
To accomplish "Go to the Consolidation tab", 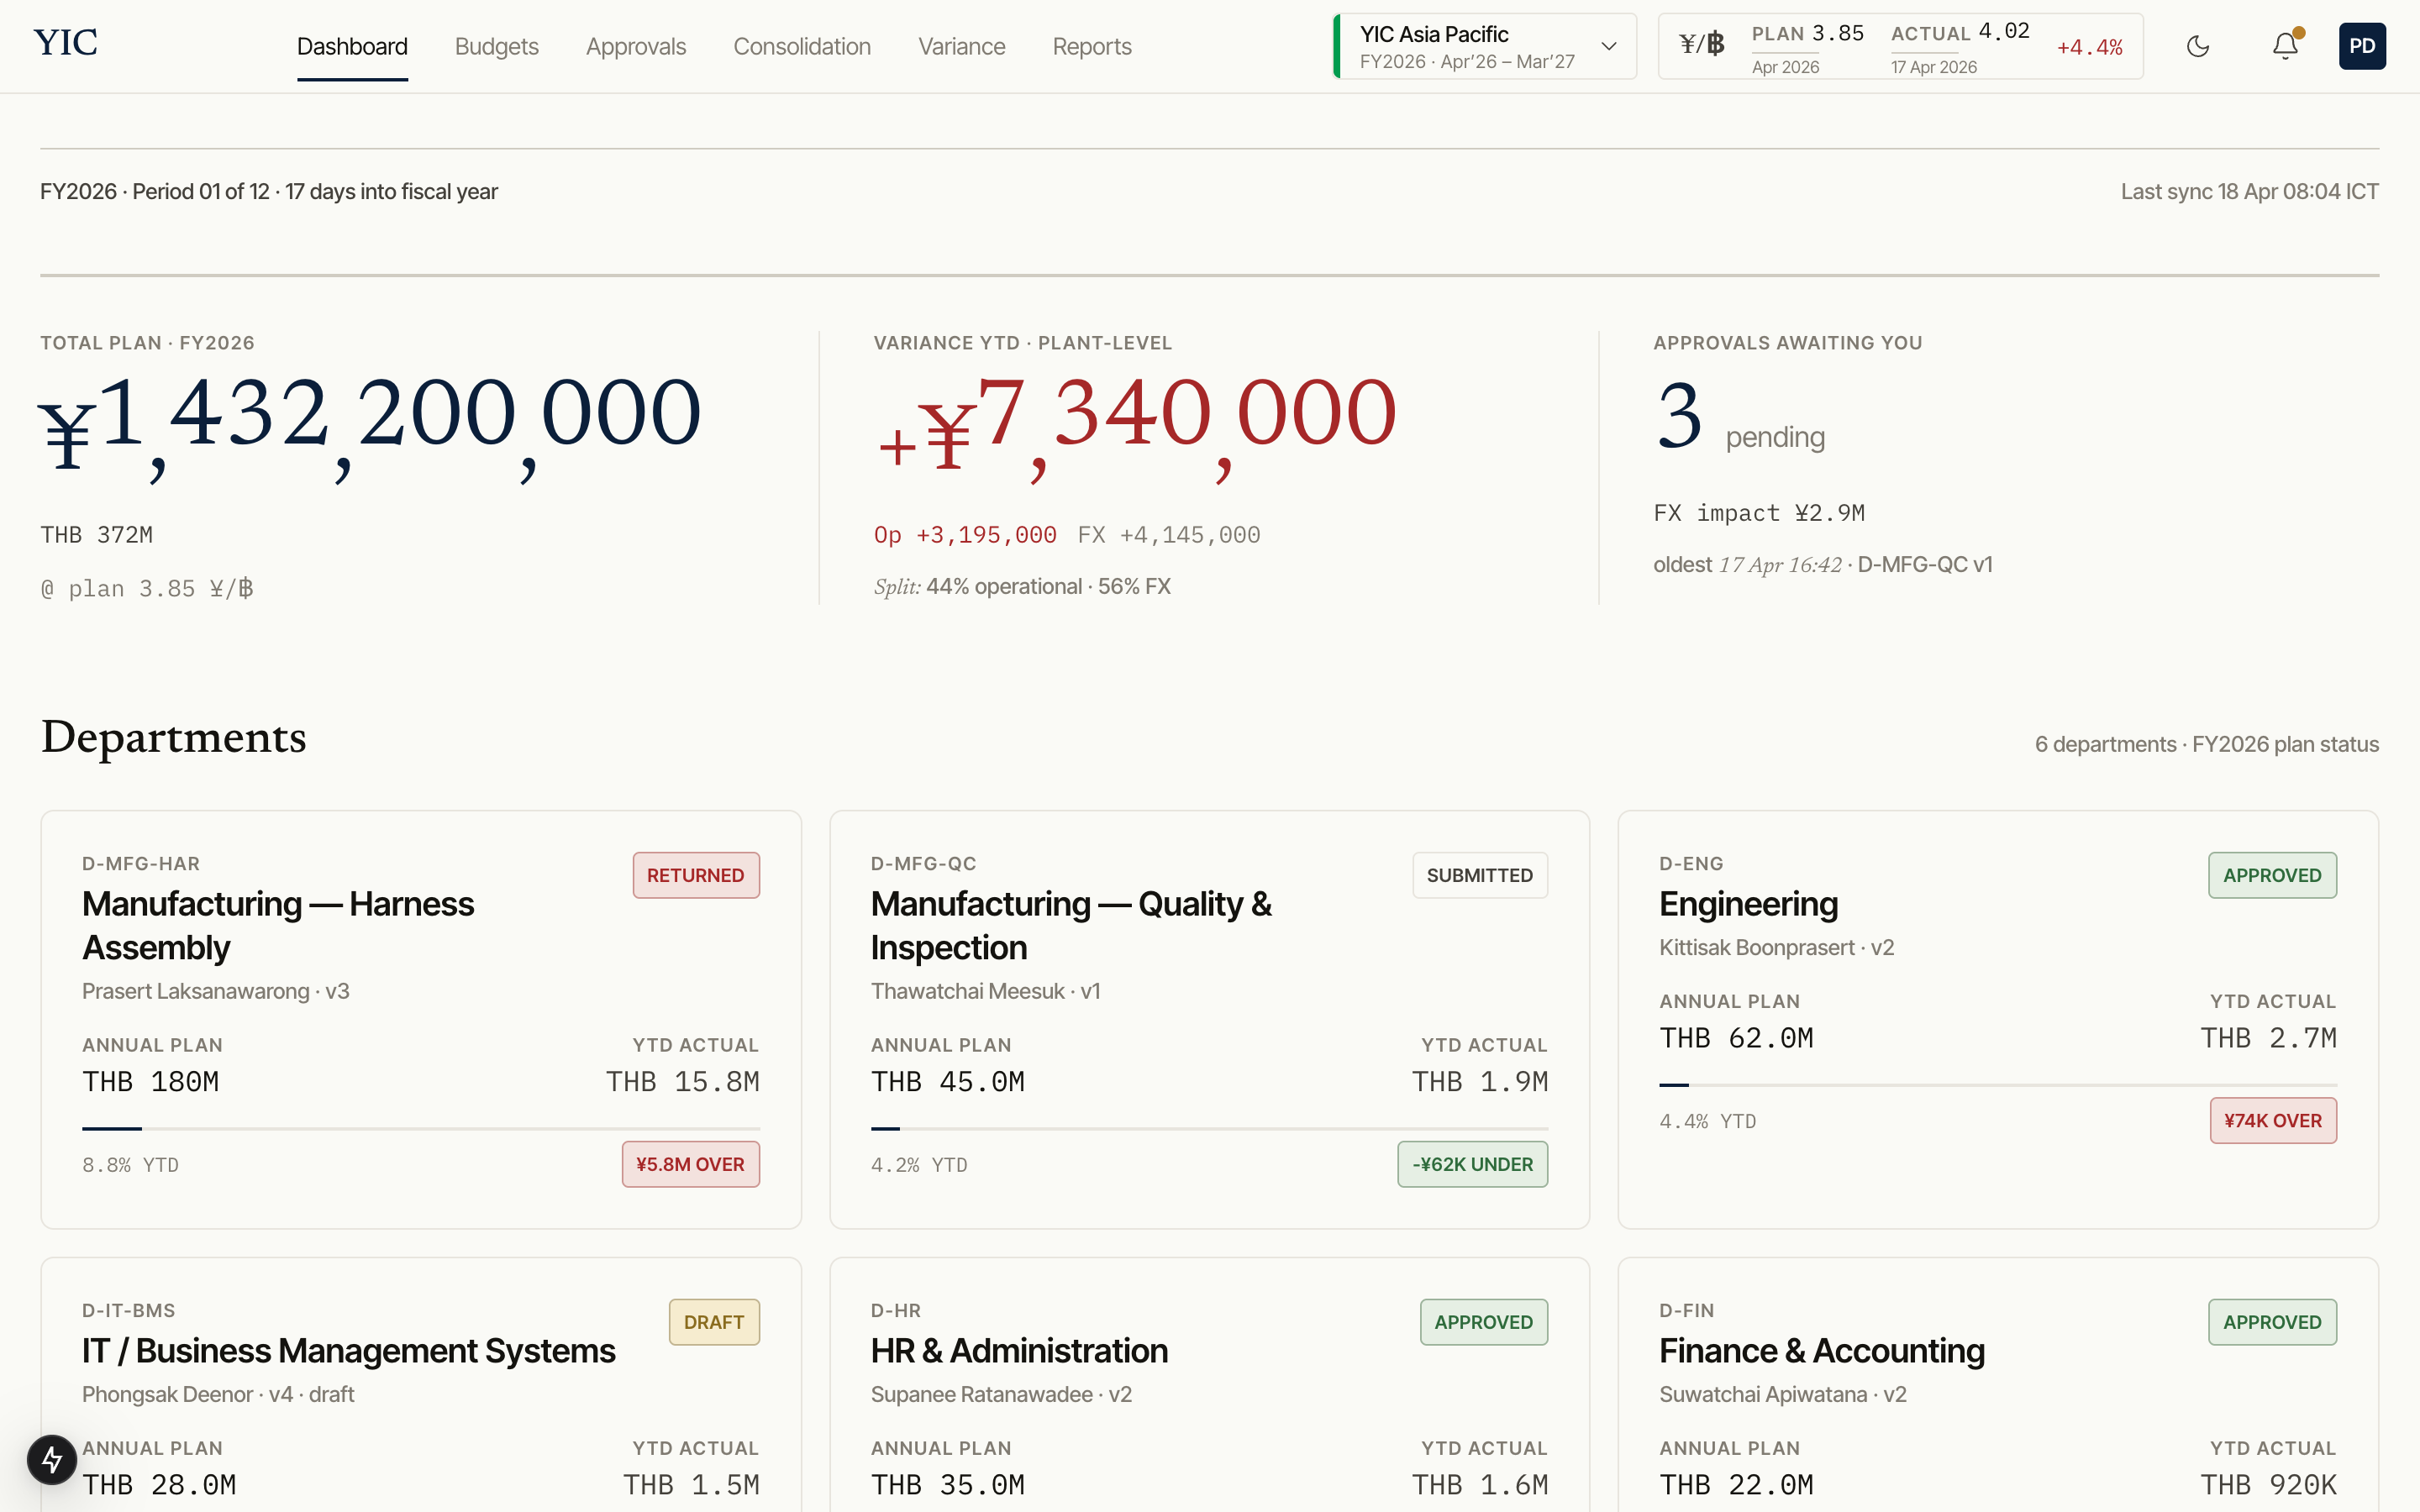I will (801, 46).
